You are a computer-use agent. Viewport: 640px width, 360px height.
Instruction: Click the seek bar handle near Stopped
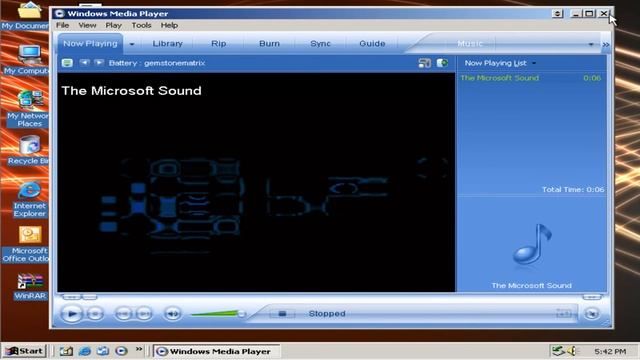tap(282, 313)
